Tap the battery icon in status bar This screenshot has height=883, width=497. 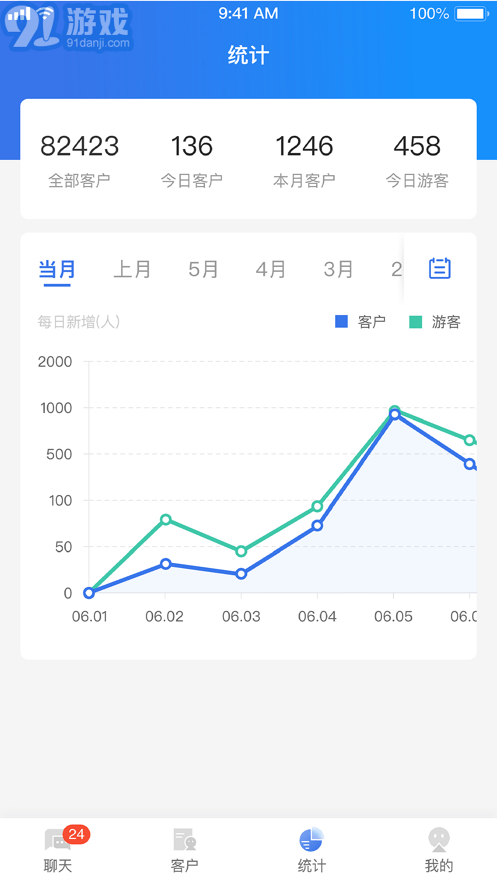(x=472, y=14)
